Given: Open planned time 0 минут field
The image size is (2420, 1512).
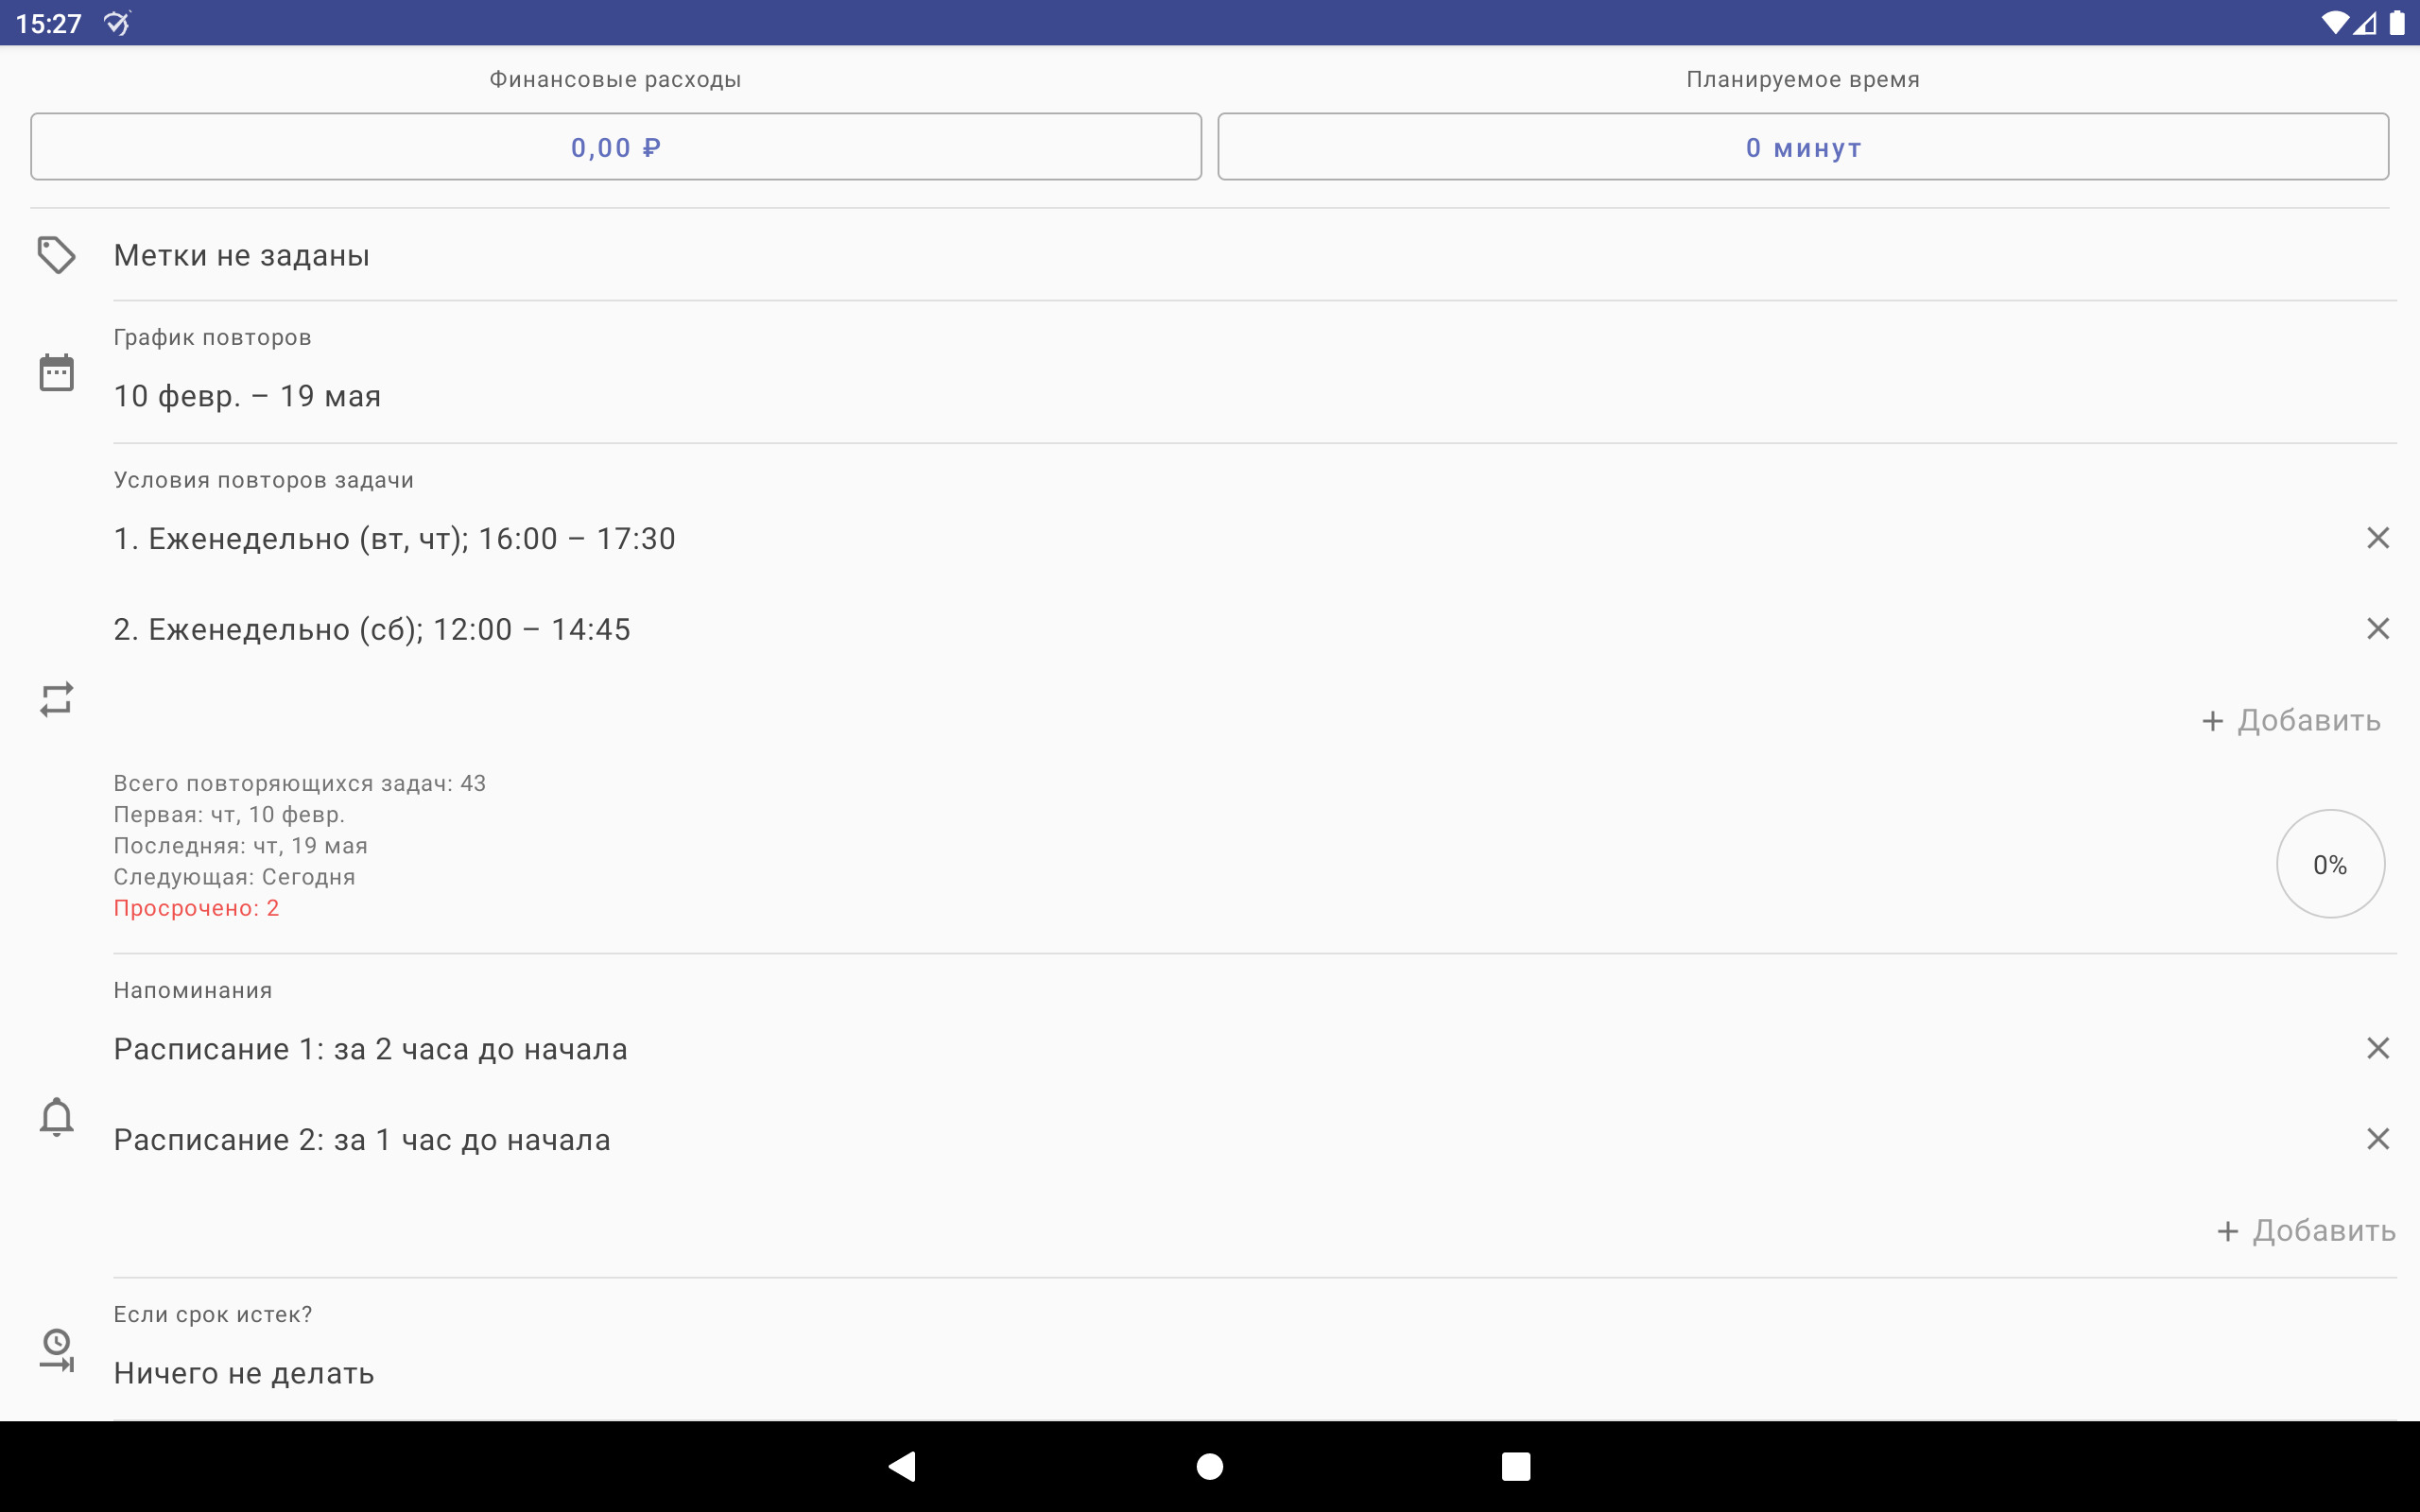Looking at the screenshot, I should (1803, 147).
